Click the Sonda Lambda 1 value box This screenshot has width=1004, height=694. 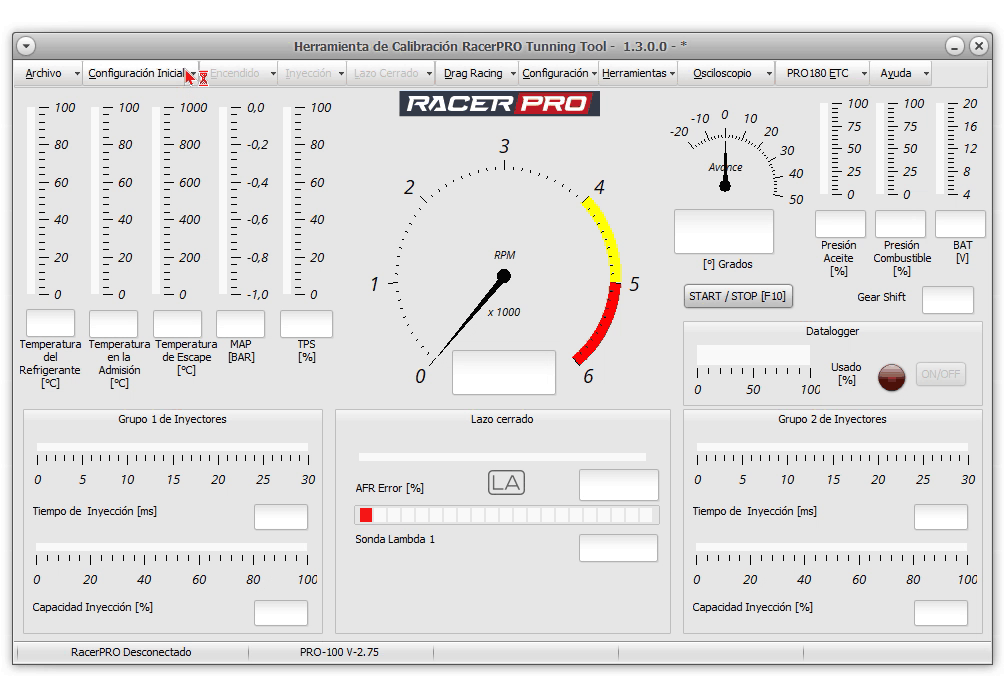(619, 548)
